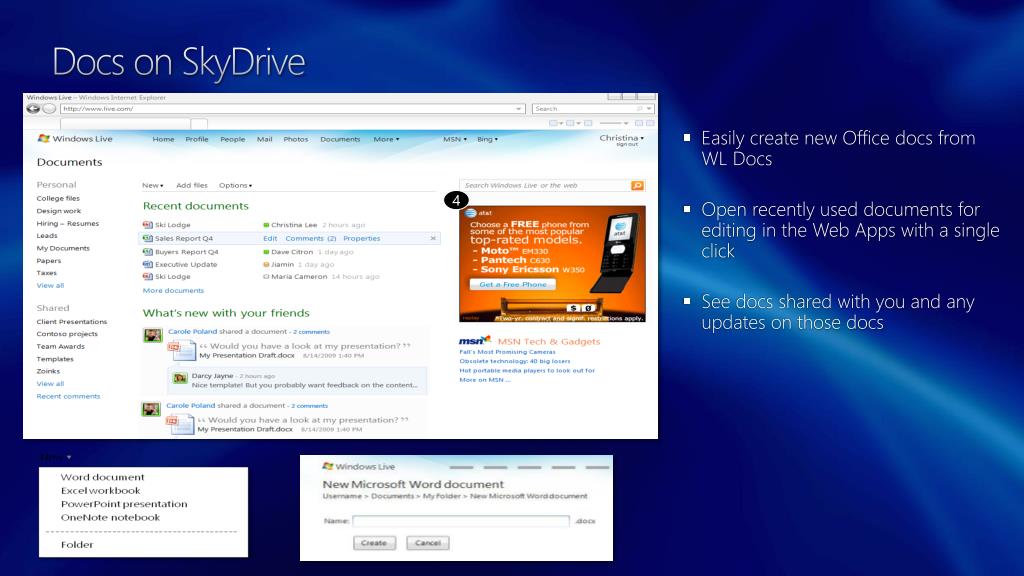1024x576 pixels.
Task: Click Get a Free Phone ad button
Action: tap(513, 284)
